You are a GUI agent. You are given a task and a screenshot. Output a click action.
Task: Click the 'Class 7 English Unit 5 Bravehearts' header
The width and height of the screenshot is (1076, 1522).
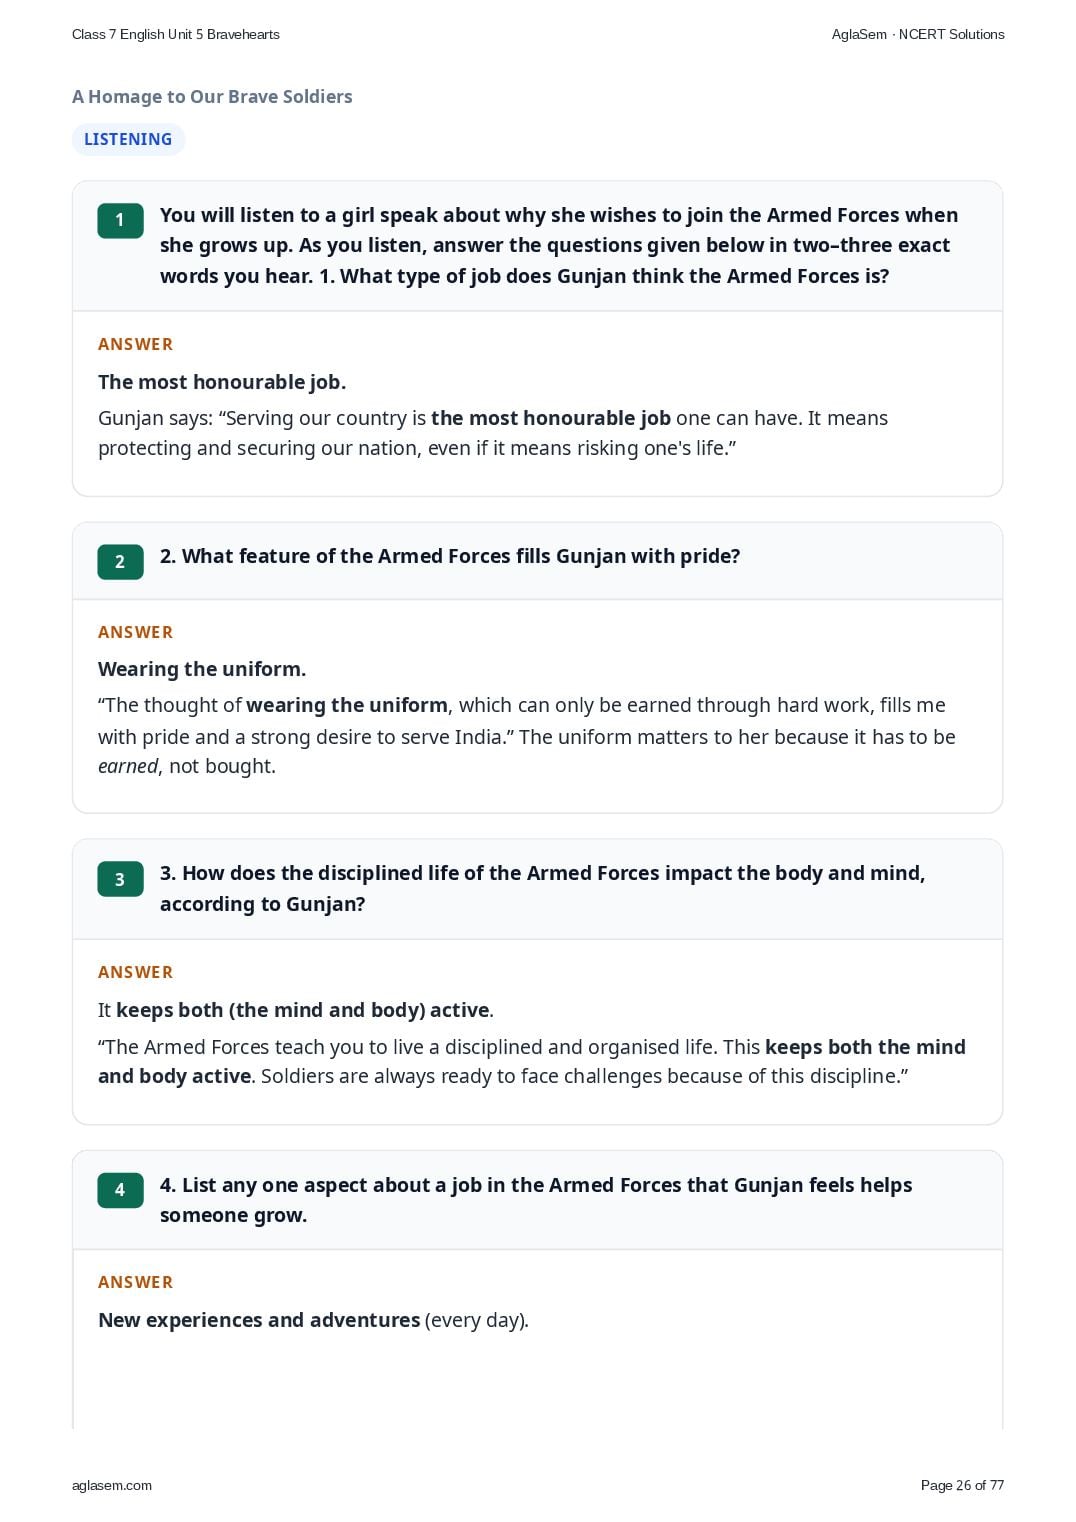click(176, 34)
